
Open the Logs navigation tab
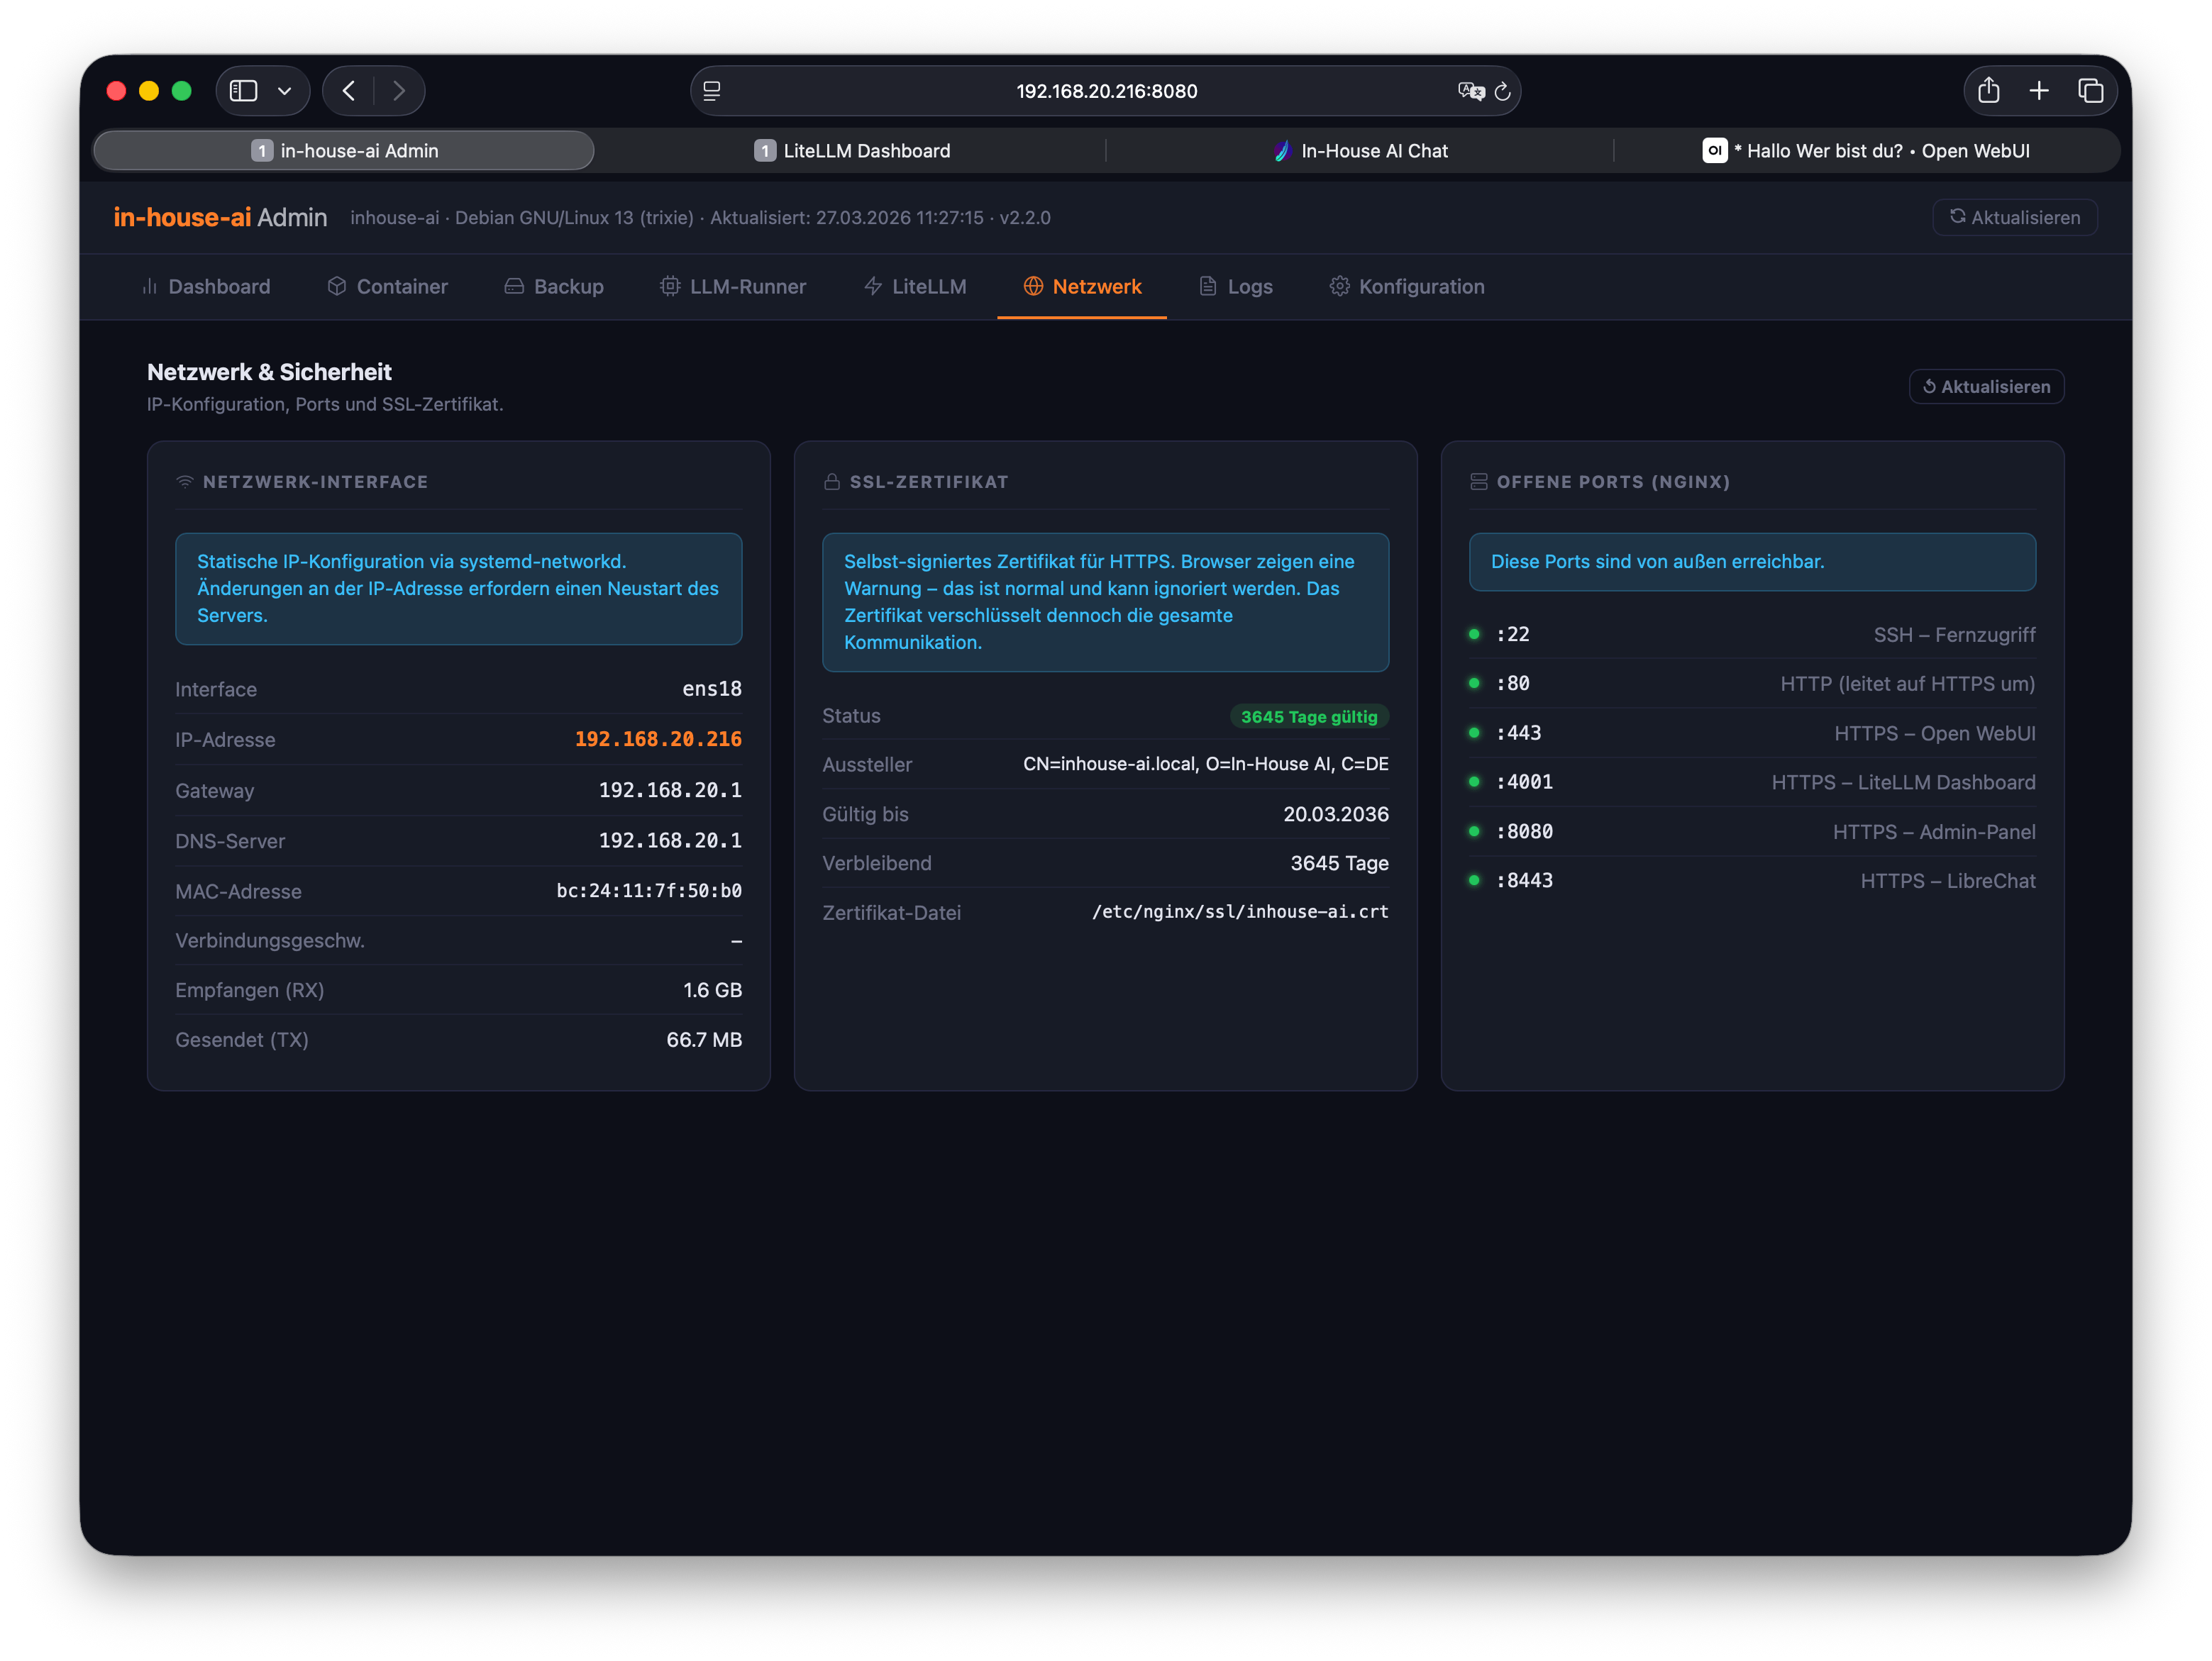click(1236, 287)
